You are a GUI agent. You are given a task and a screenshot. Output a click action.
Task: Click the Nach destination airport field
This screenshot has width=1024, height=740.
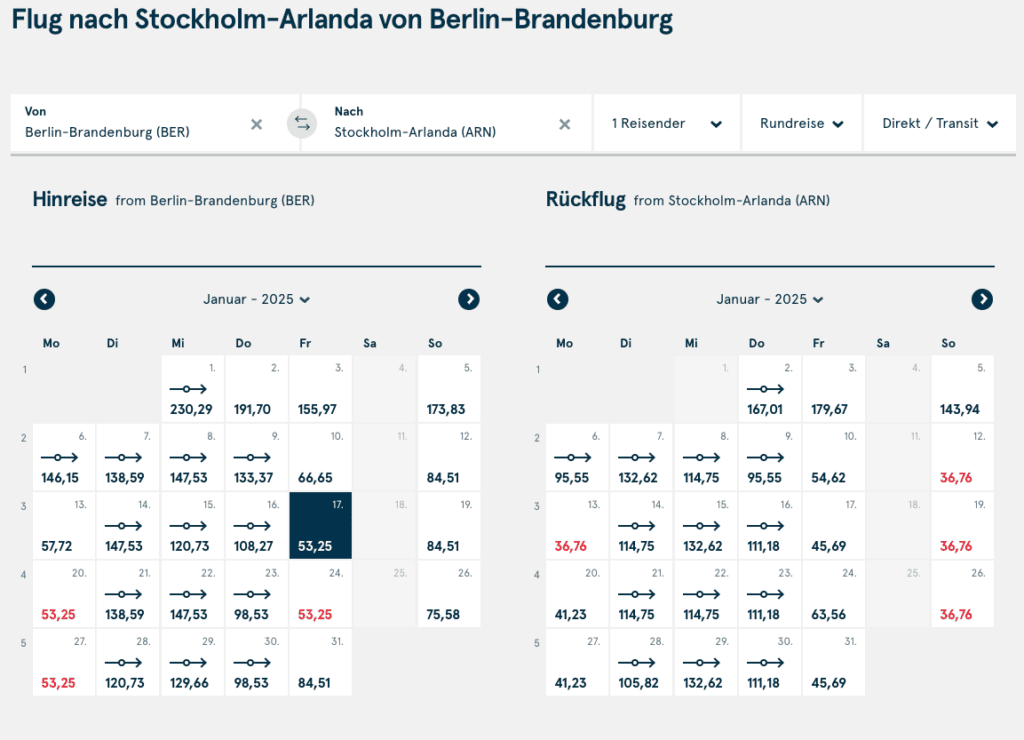tap(440, 124)
